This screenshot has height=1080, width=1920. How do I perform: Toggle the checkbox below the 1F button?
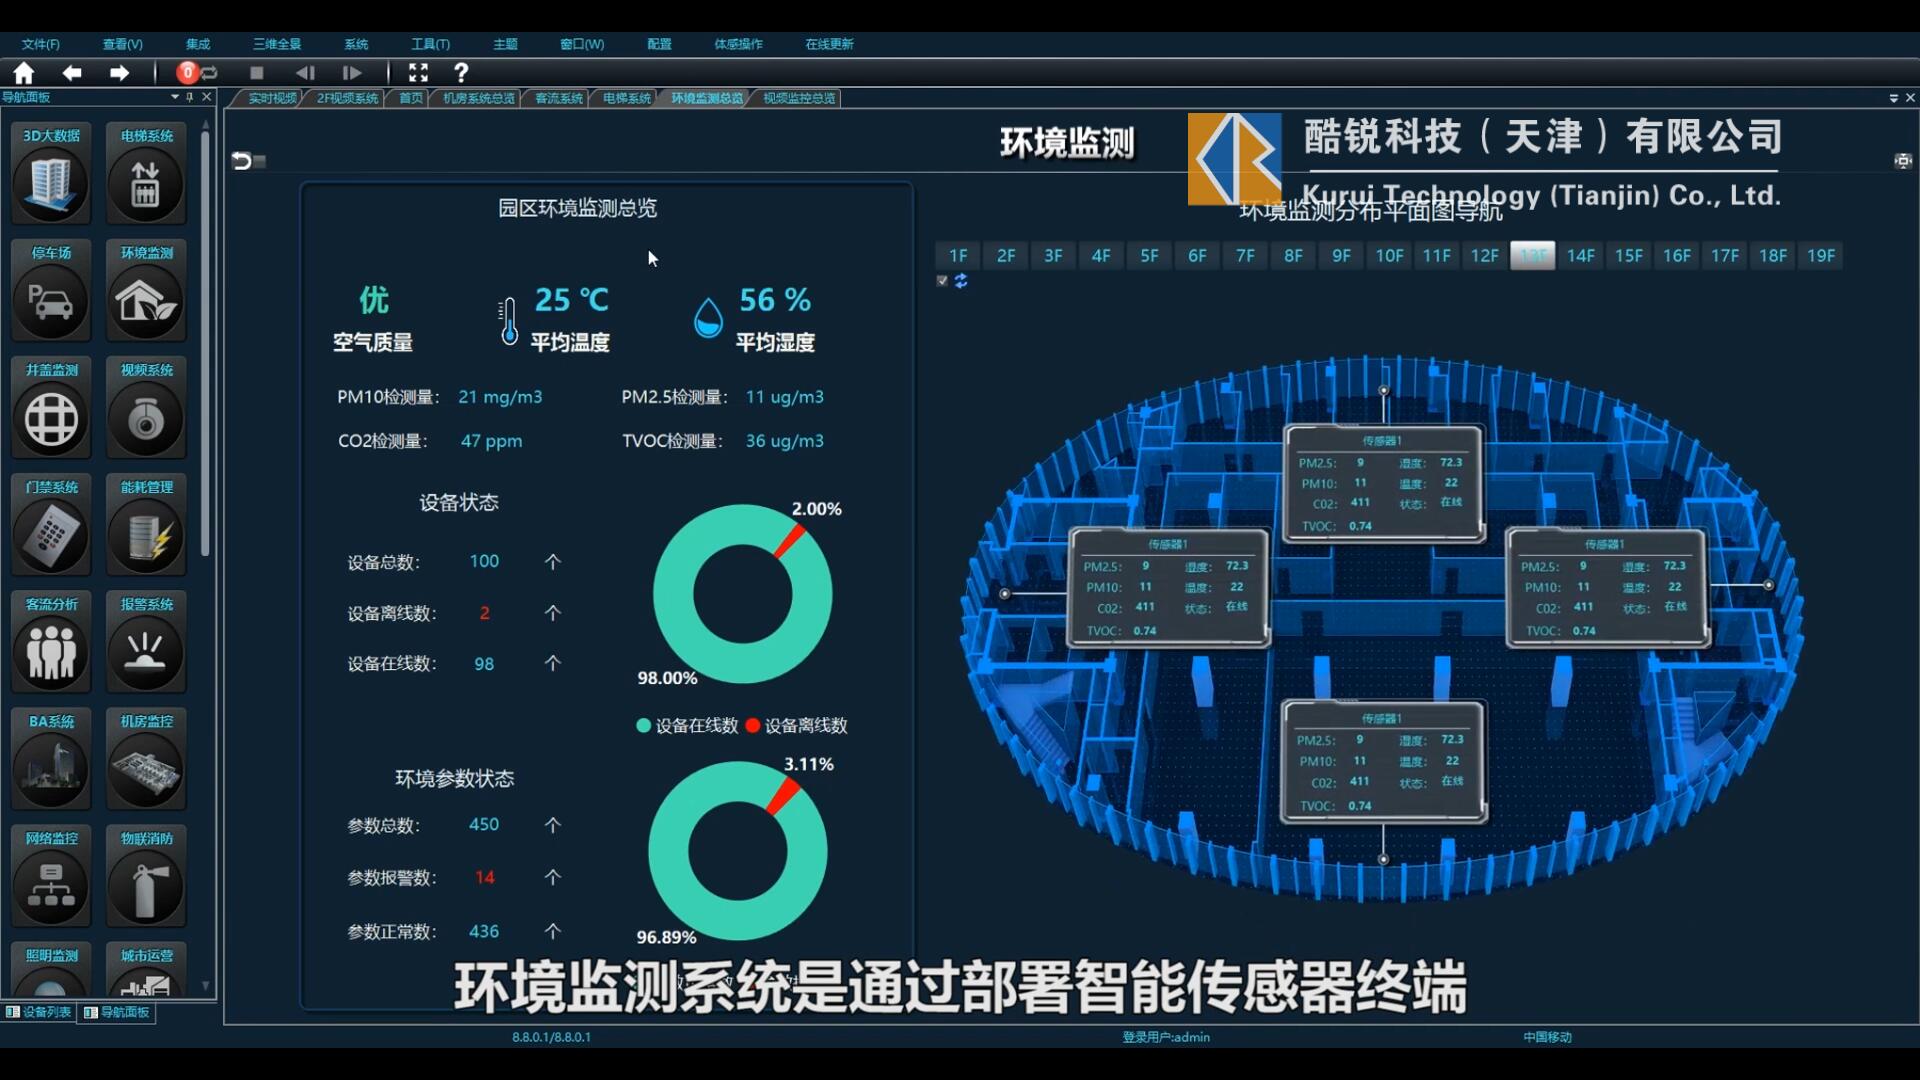tap(942, 281)
